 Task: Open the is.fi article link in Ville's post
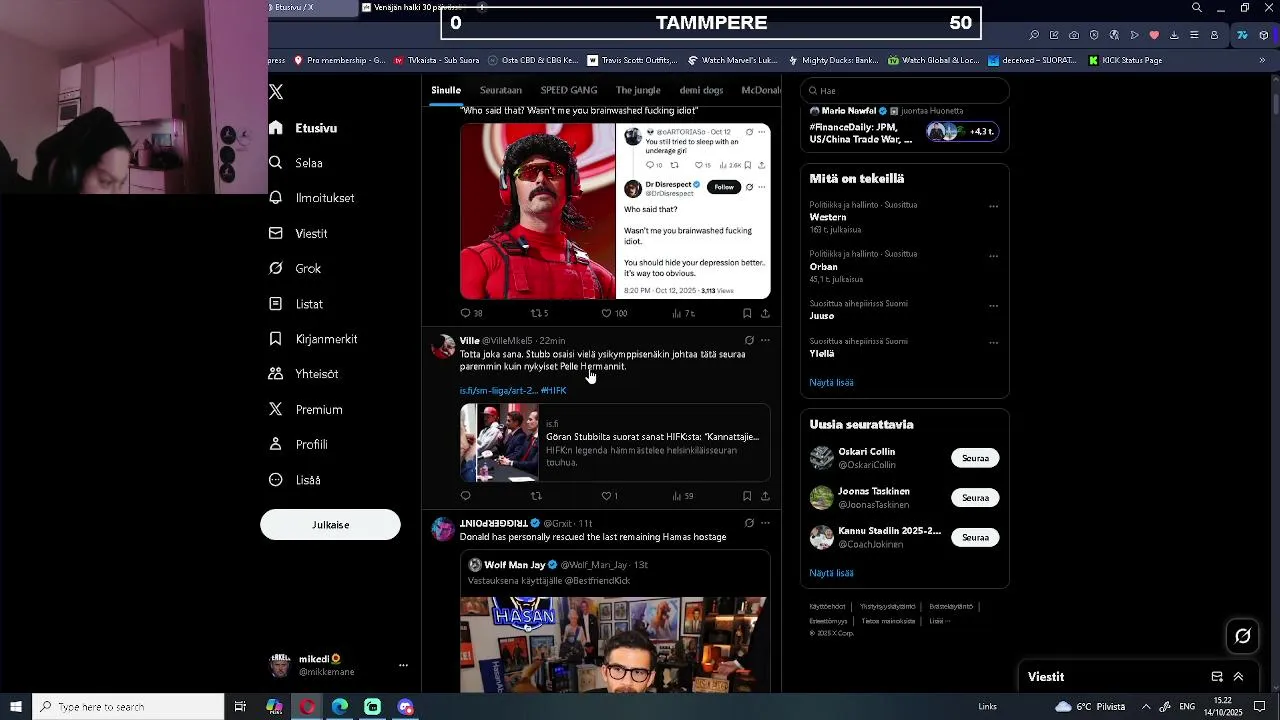pyautogui.click(x=498, y=391)
